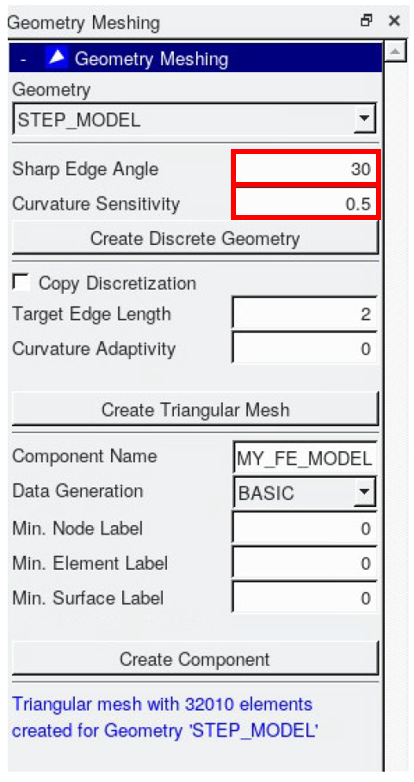Close the Geometry Meshing panel
The height and width of the screenshot is (782, 414).
click(395, 21)
